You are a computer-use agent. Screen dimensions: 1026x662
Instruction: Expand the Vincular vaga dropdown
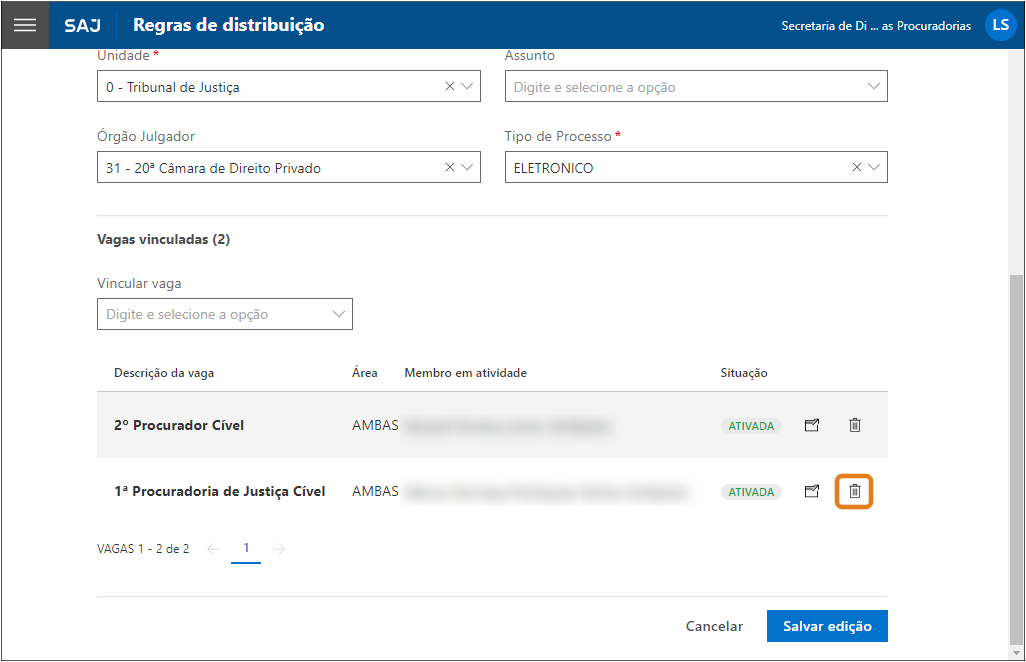pyautogui.click(x=339, y=314)
